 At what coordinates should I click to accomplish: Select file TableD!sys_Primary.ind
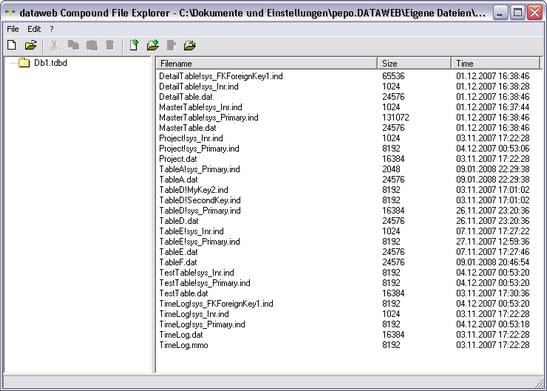point(200,211)
